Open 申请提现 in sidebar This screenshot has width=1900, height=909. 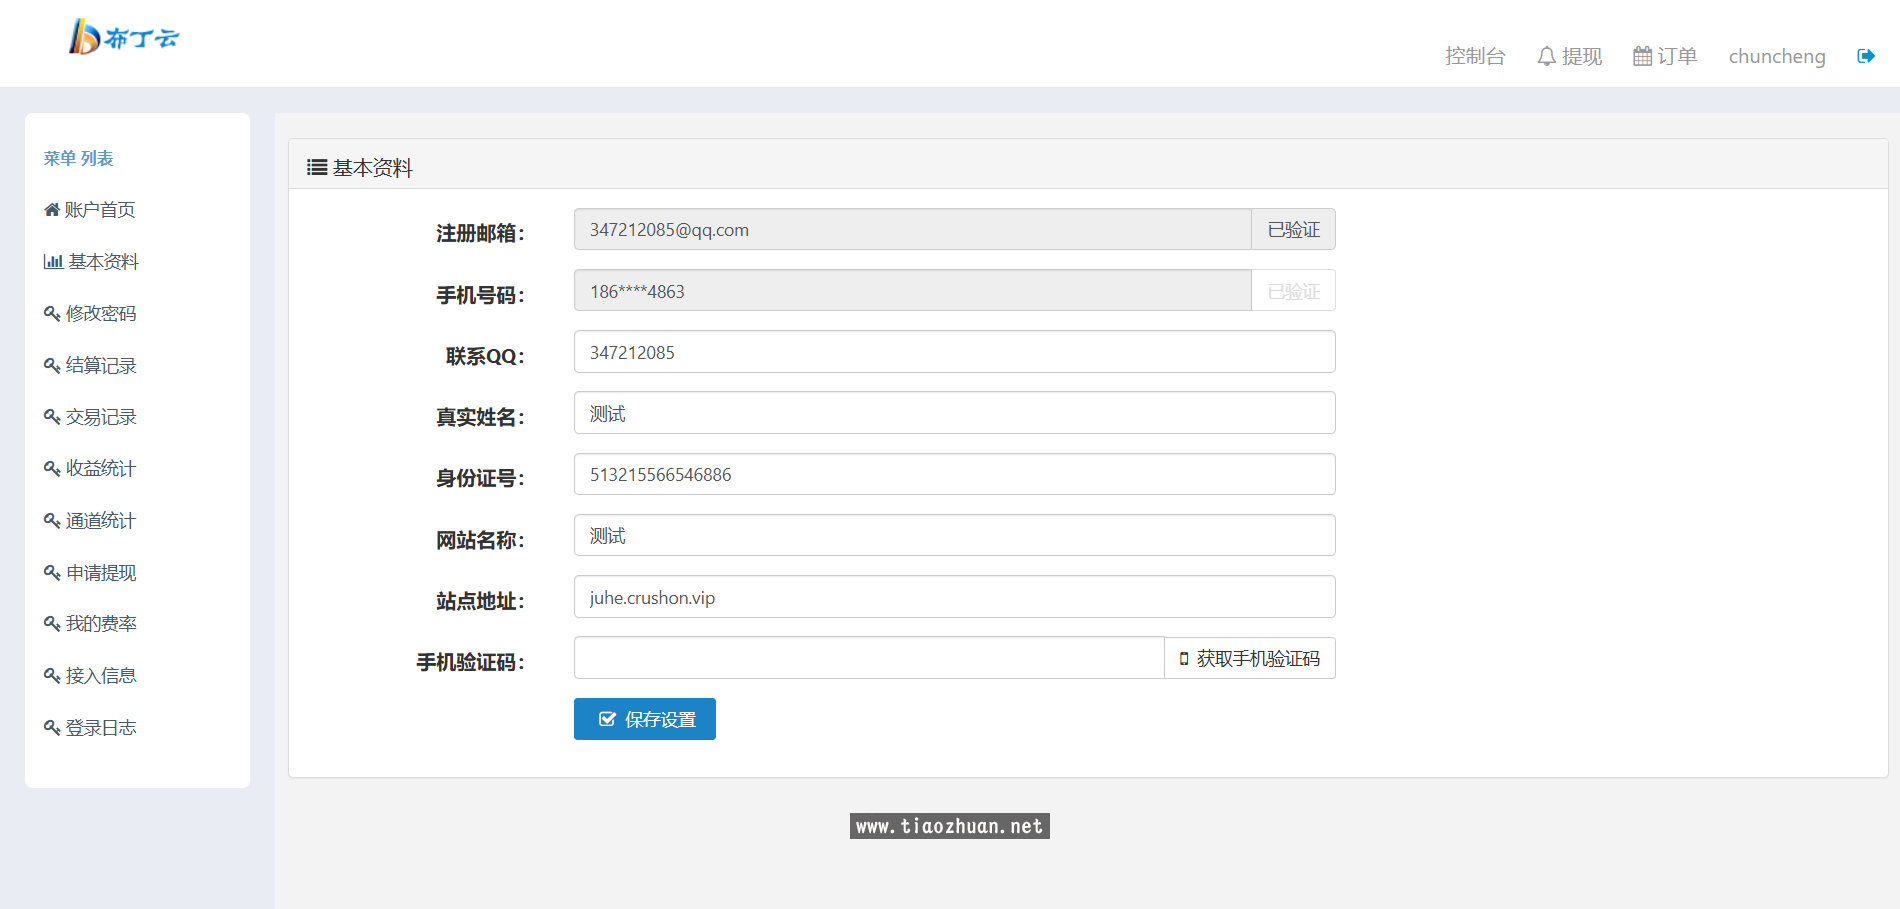pos(90,573)
